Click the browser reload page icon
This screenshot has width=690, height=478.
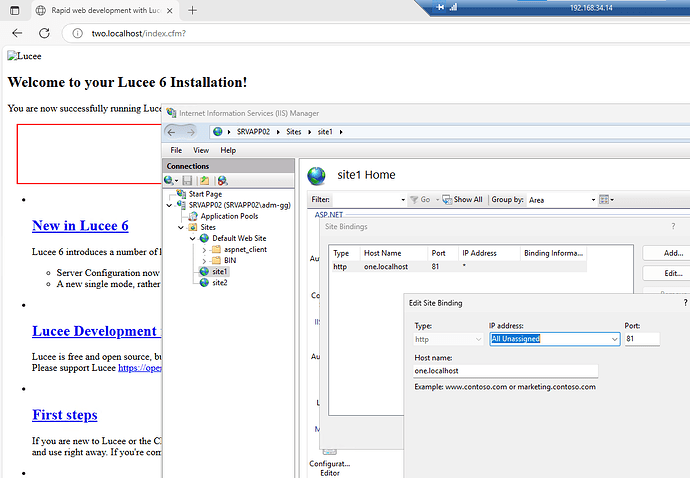click(x=44, y=33)
